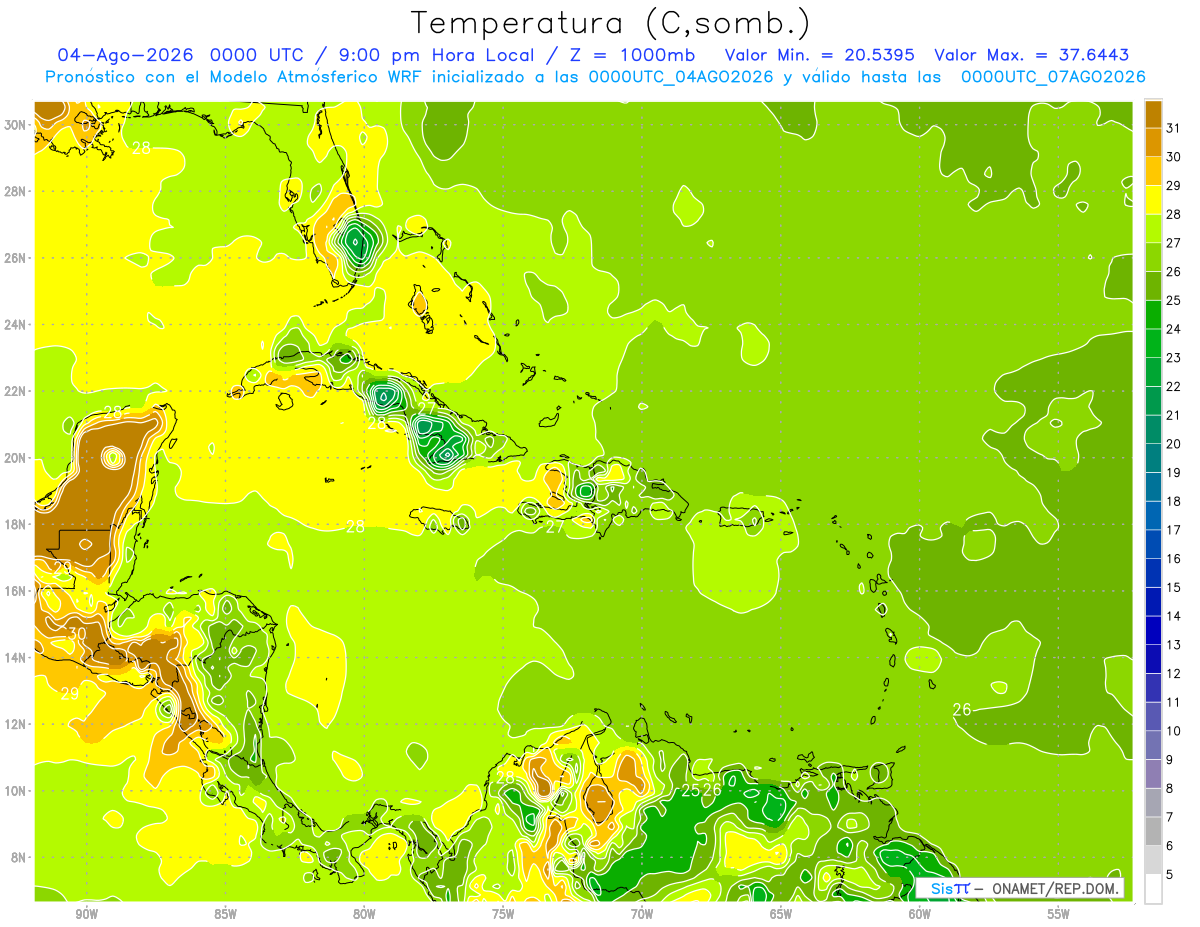Click the color scale label 24

1173,328
